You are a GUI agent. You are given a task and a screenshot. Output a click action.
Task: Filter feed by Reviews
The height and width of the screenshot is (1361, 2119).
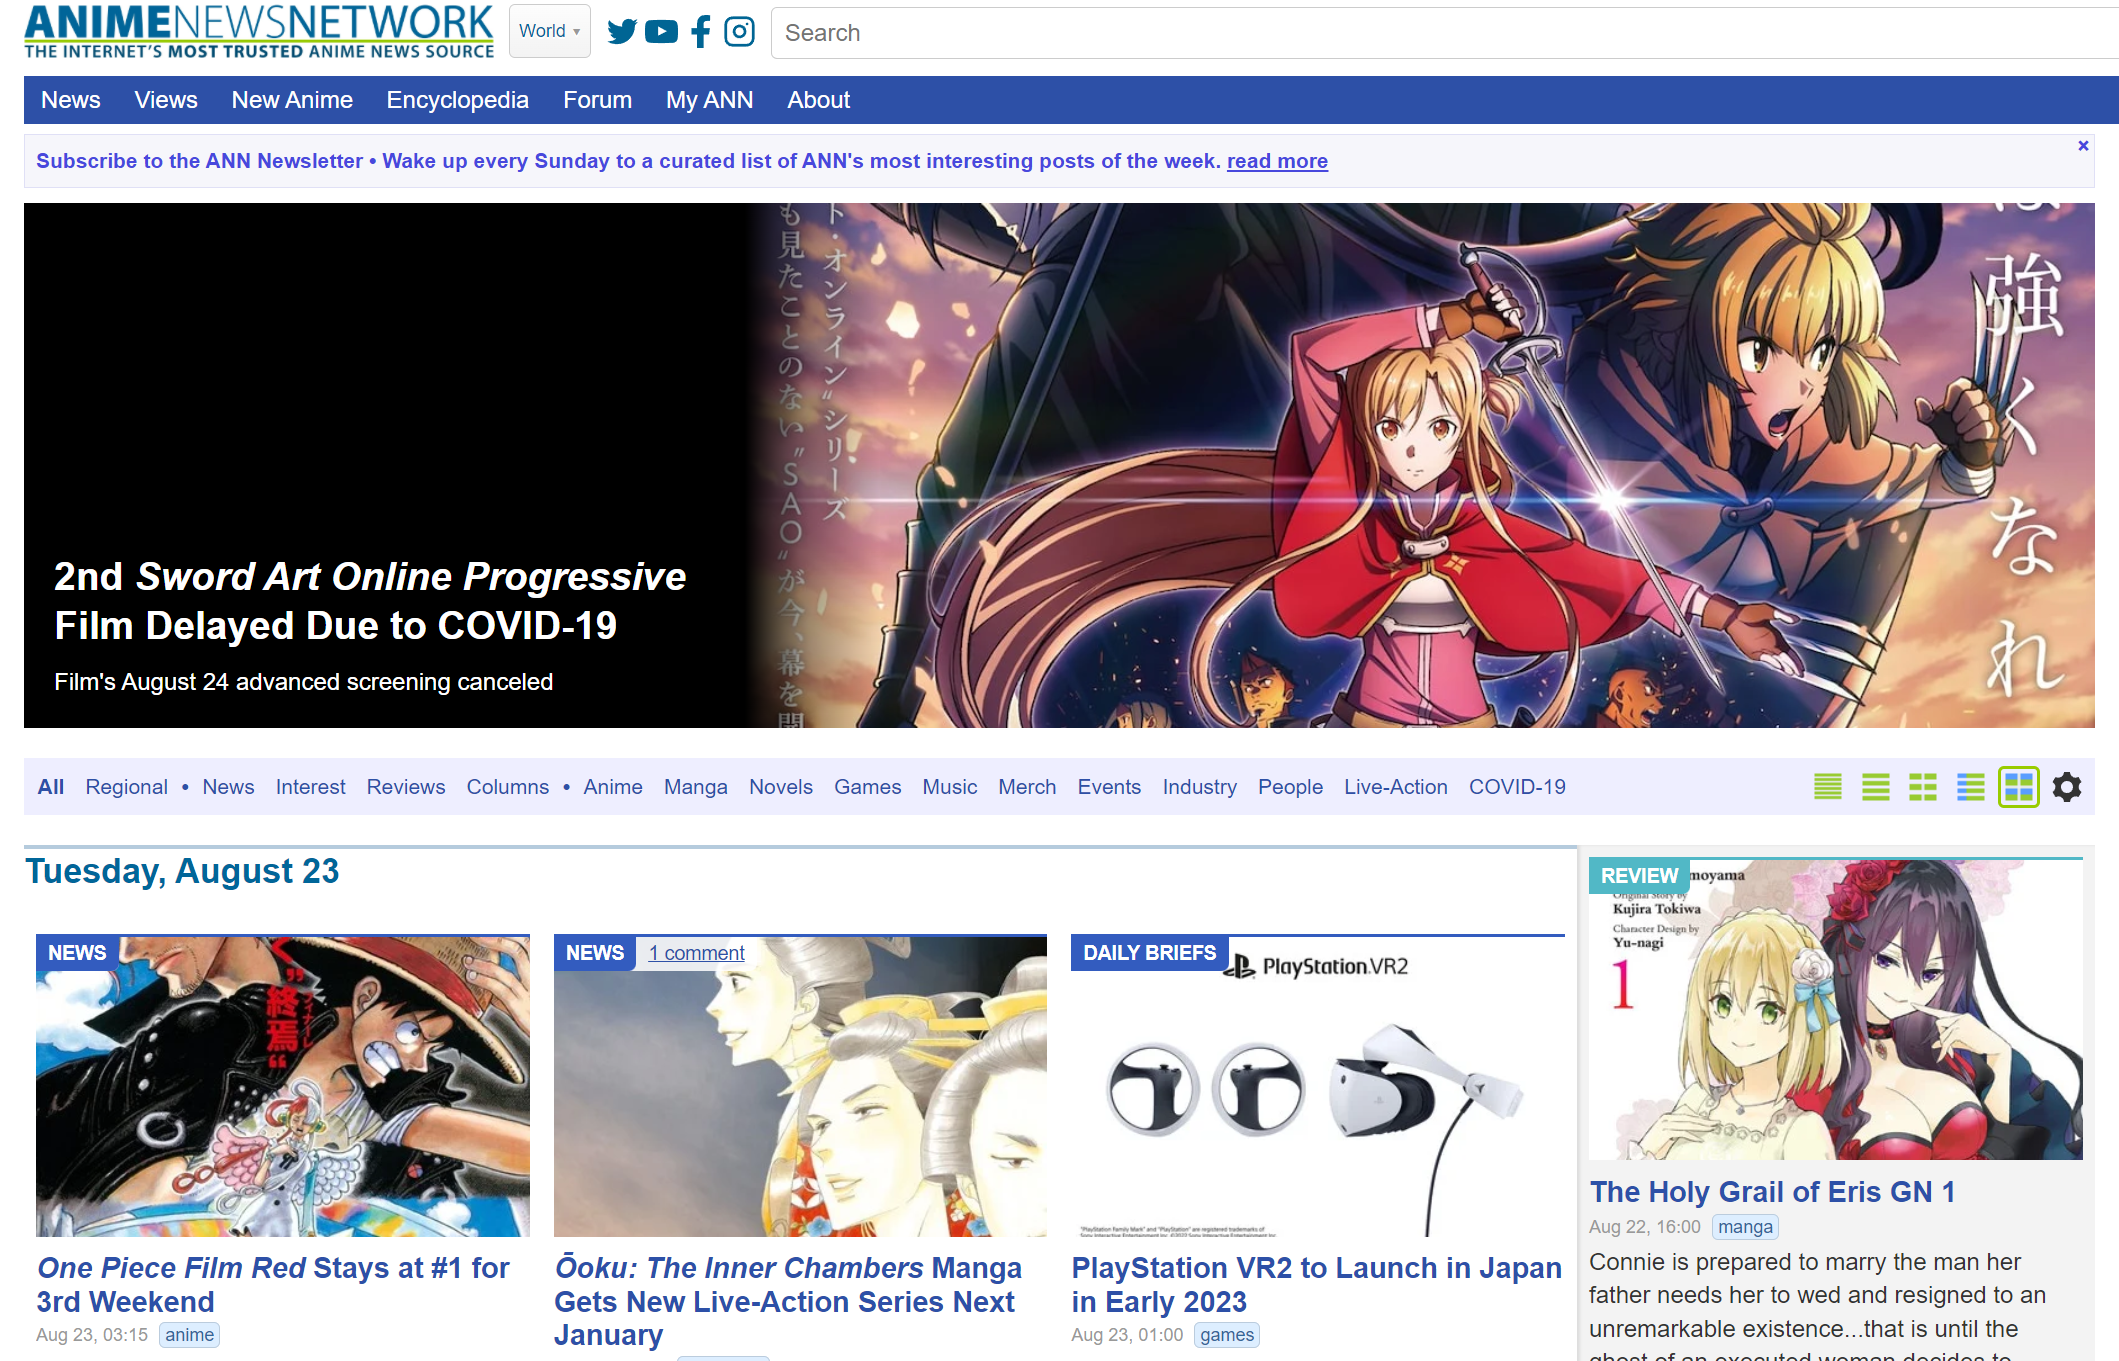point(405,787)
